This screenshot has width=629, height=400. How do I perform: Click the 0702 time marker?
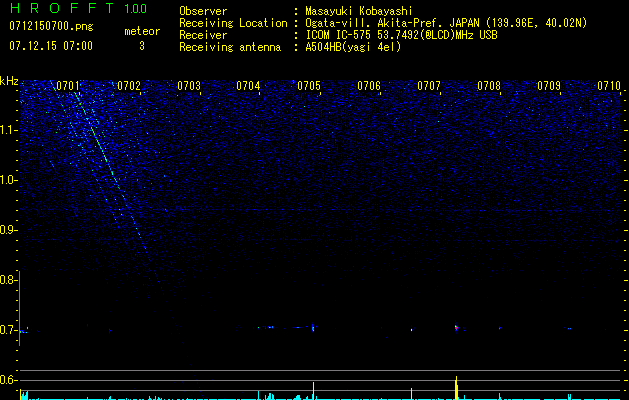click(x=129, y=86)
